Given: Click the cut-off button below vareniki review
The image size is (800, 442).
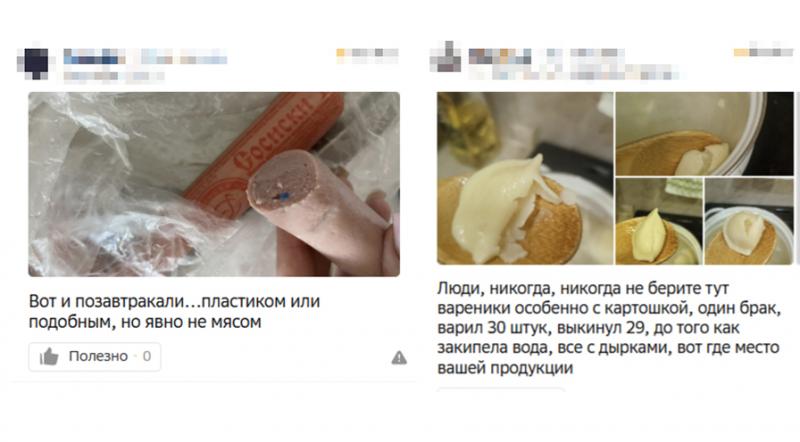Looking at the screenshot, I should (501, 389).
